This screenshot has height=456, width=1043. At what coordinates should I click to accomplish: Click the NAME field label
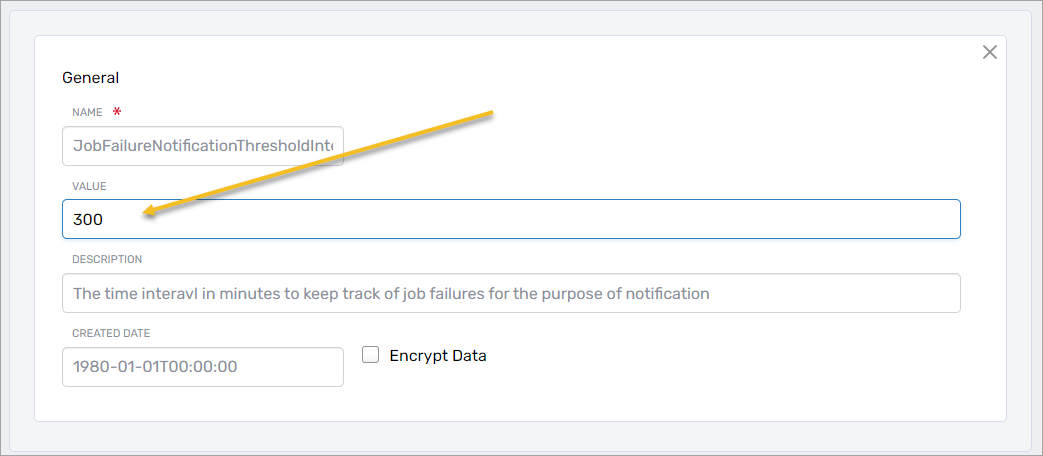(87, 113)
